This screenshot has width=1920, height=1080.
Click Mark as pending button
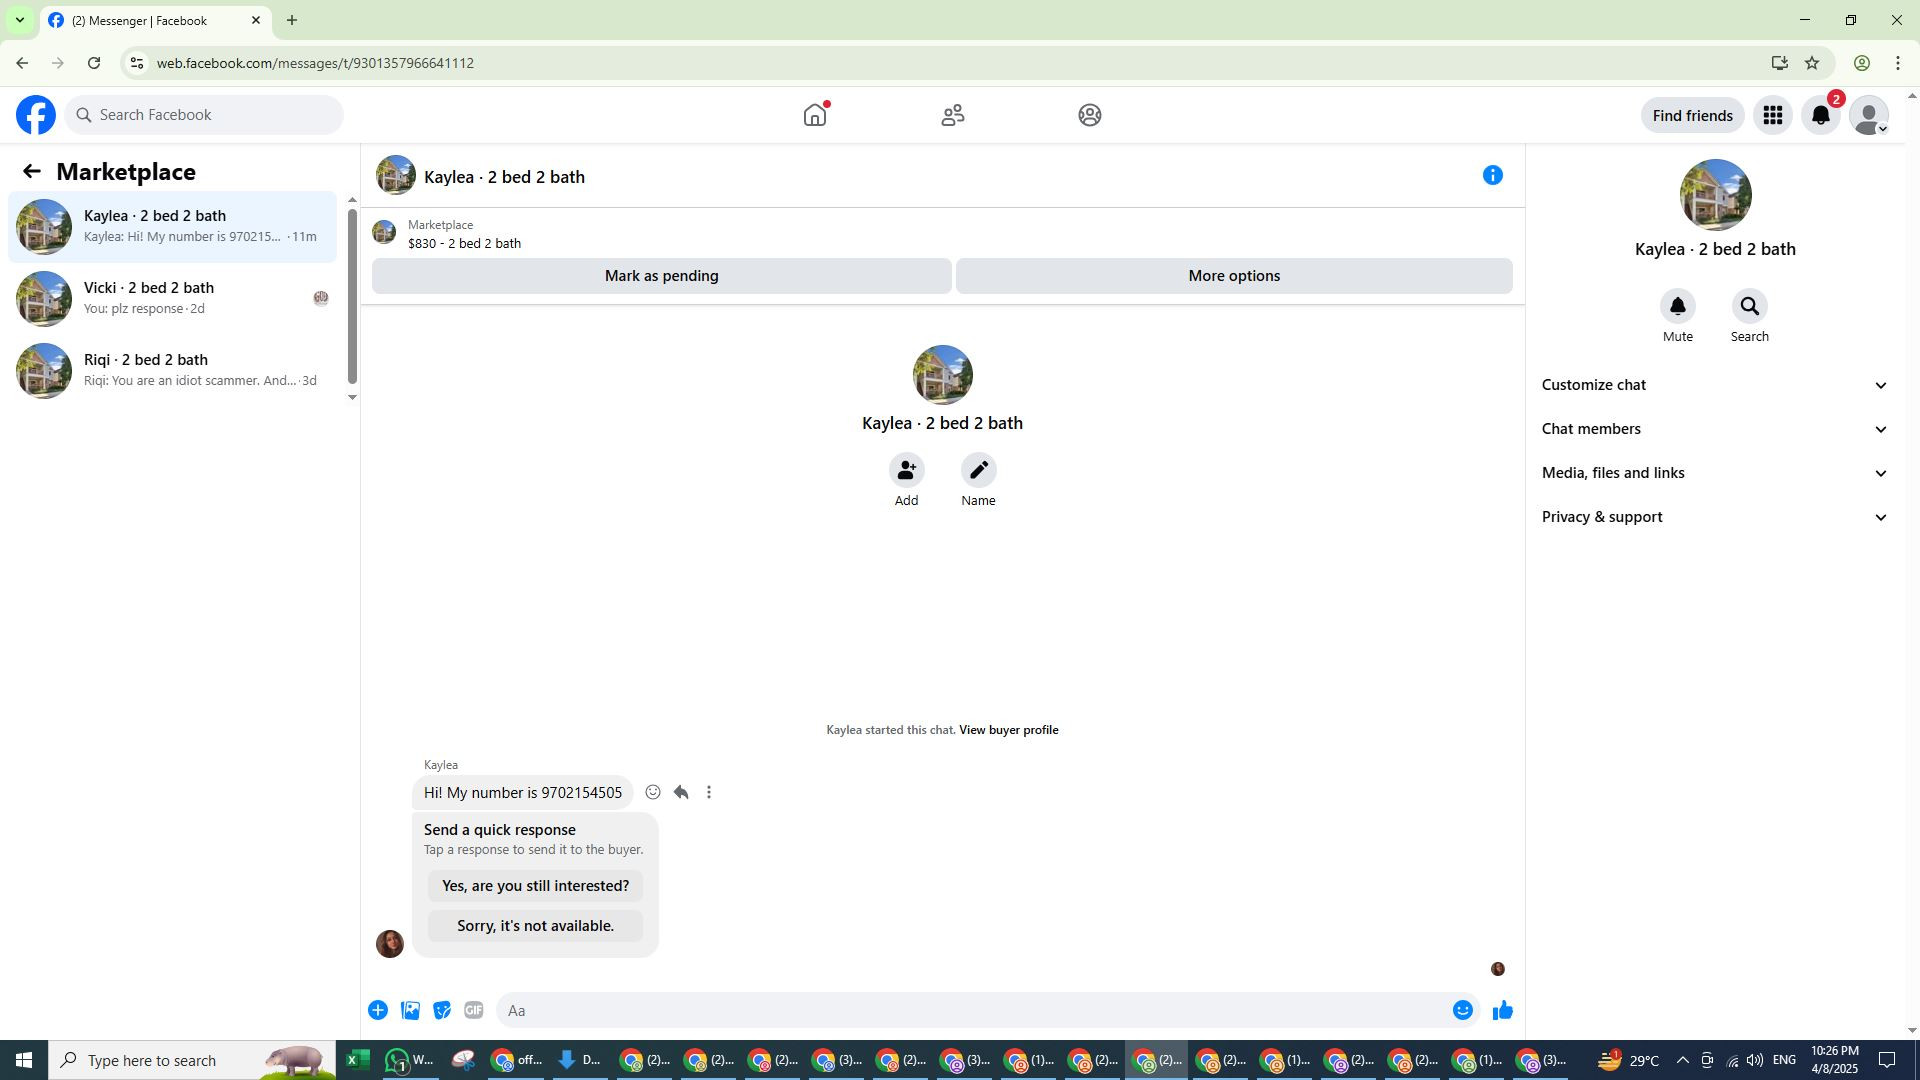tap(661, 276)
